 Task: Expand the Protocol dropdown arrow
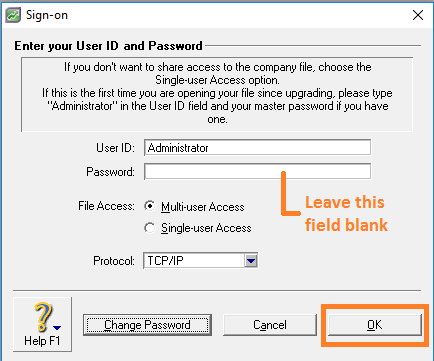(251, 261)
